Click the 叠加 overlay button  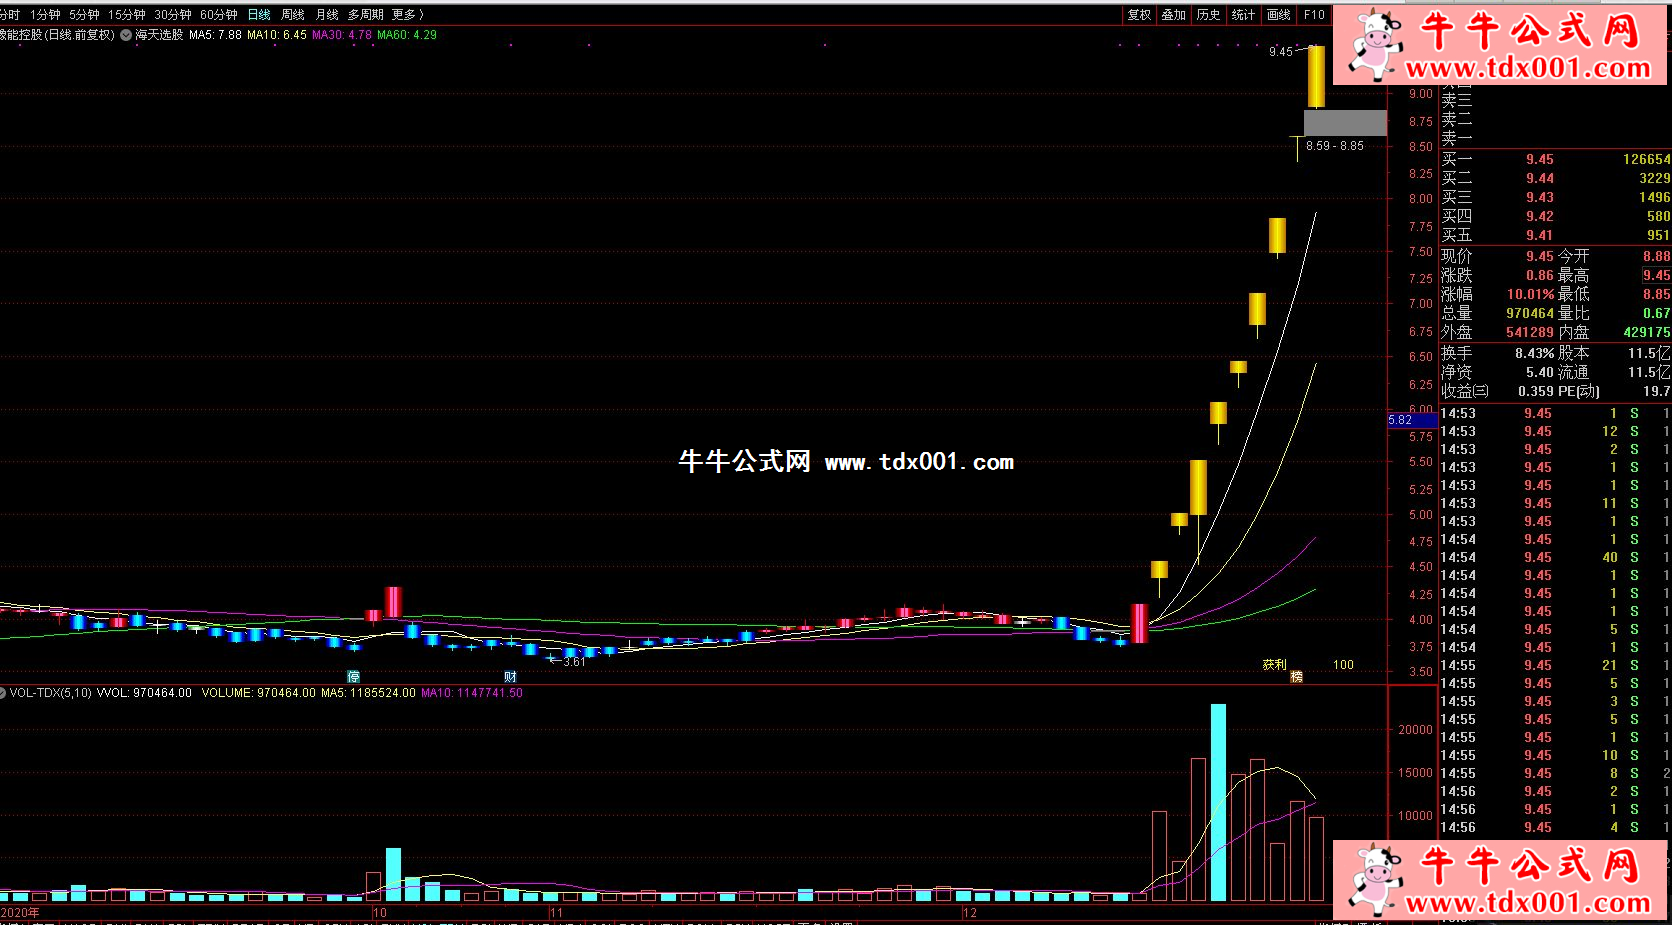tap(1174, 15)
